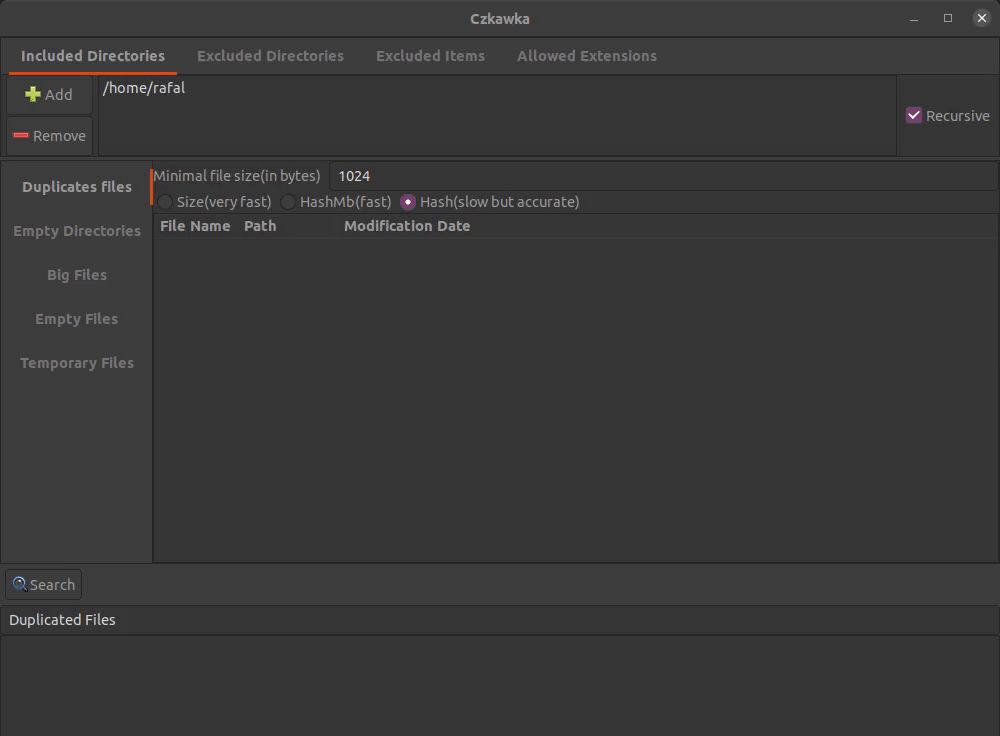Open the Included Directories tab

pyautogui.click(x=93, y=56)
